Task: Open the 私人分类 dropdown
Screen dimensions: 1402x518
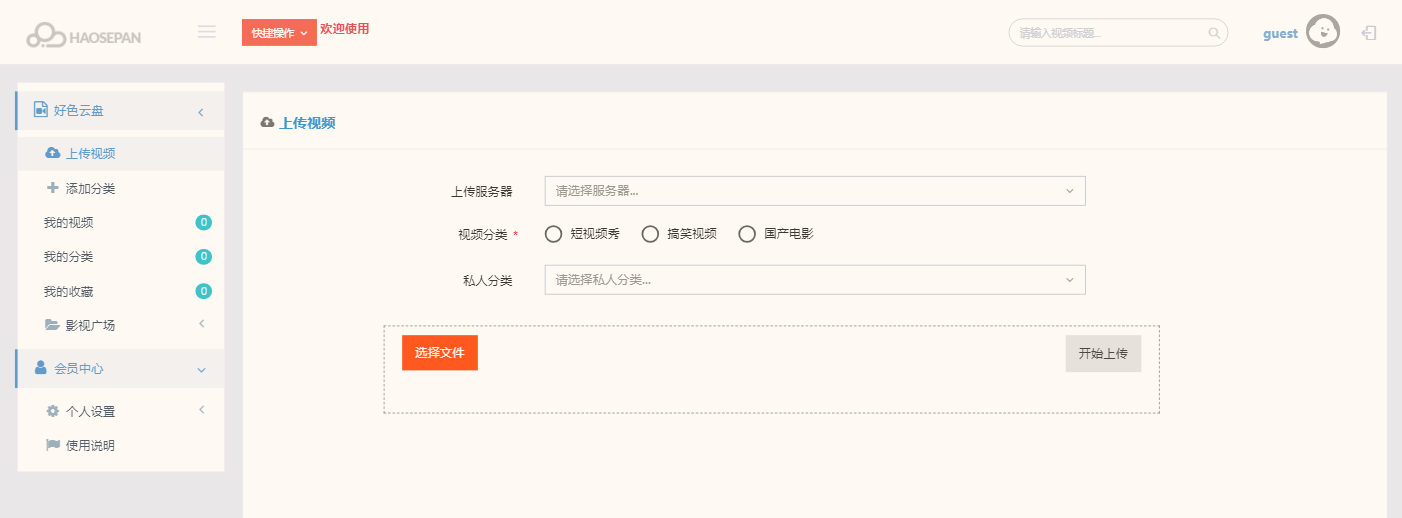Action: pos(814,280)
